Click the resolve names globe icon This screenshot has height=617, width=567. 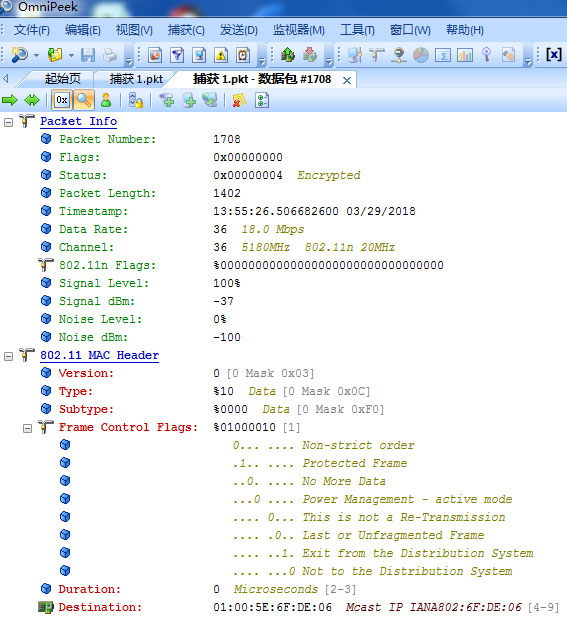pos(210,100)
